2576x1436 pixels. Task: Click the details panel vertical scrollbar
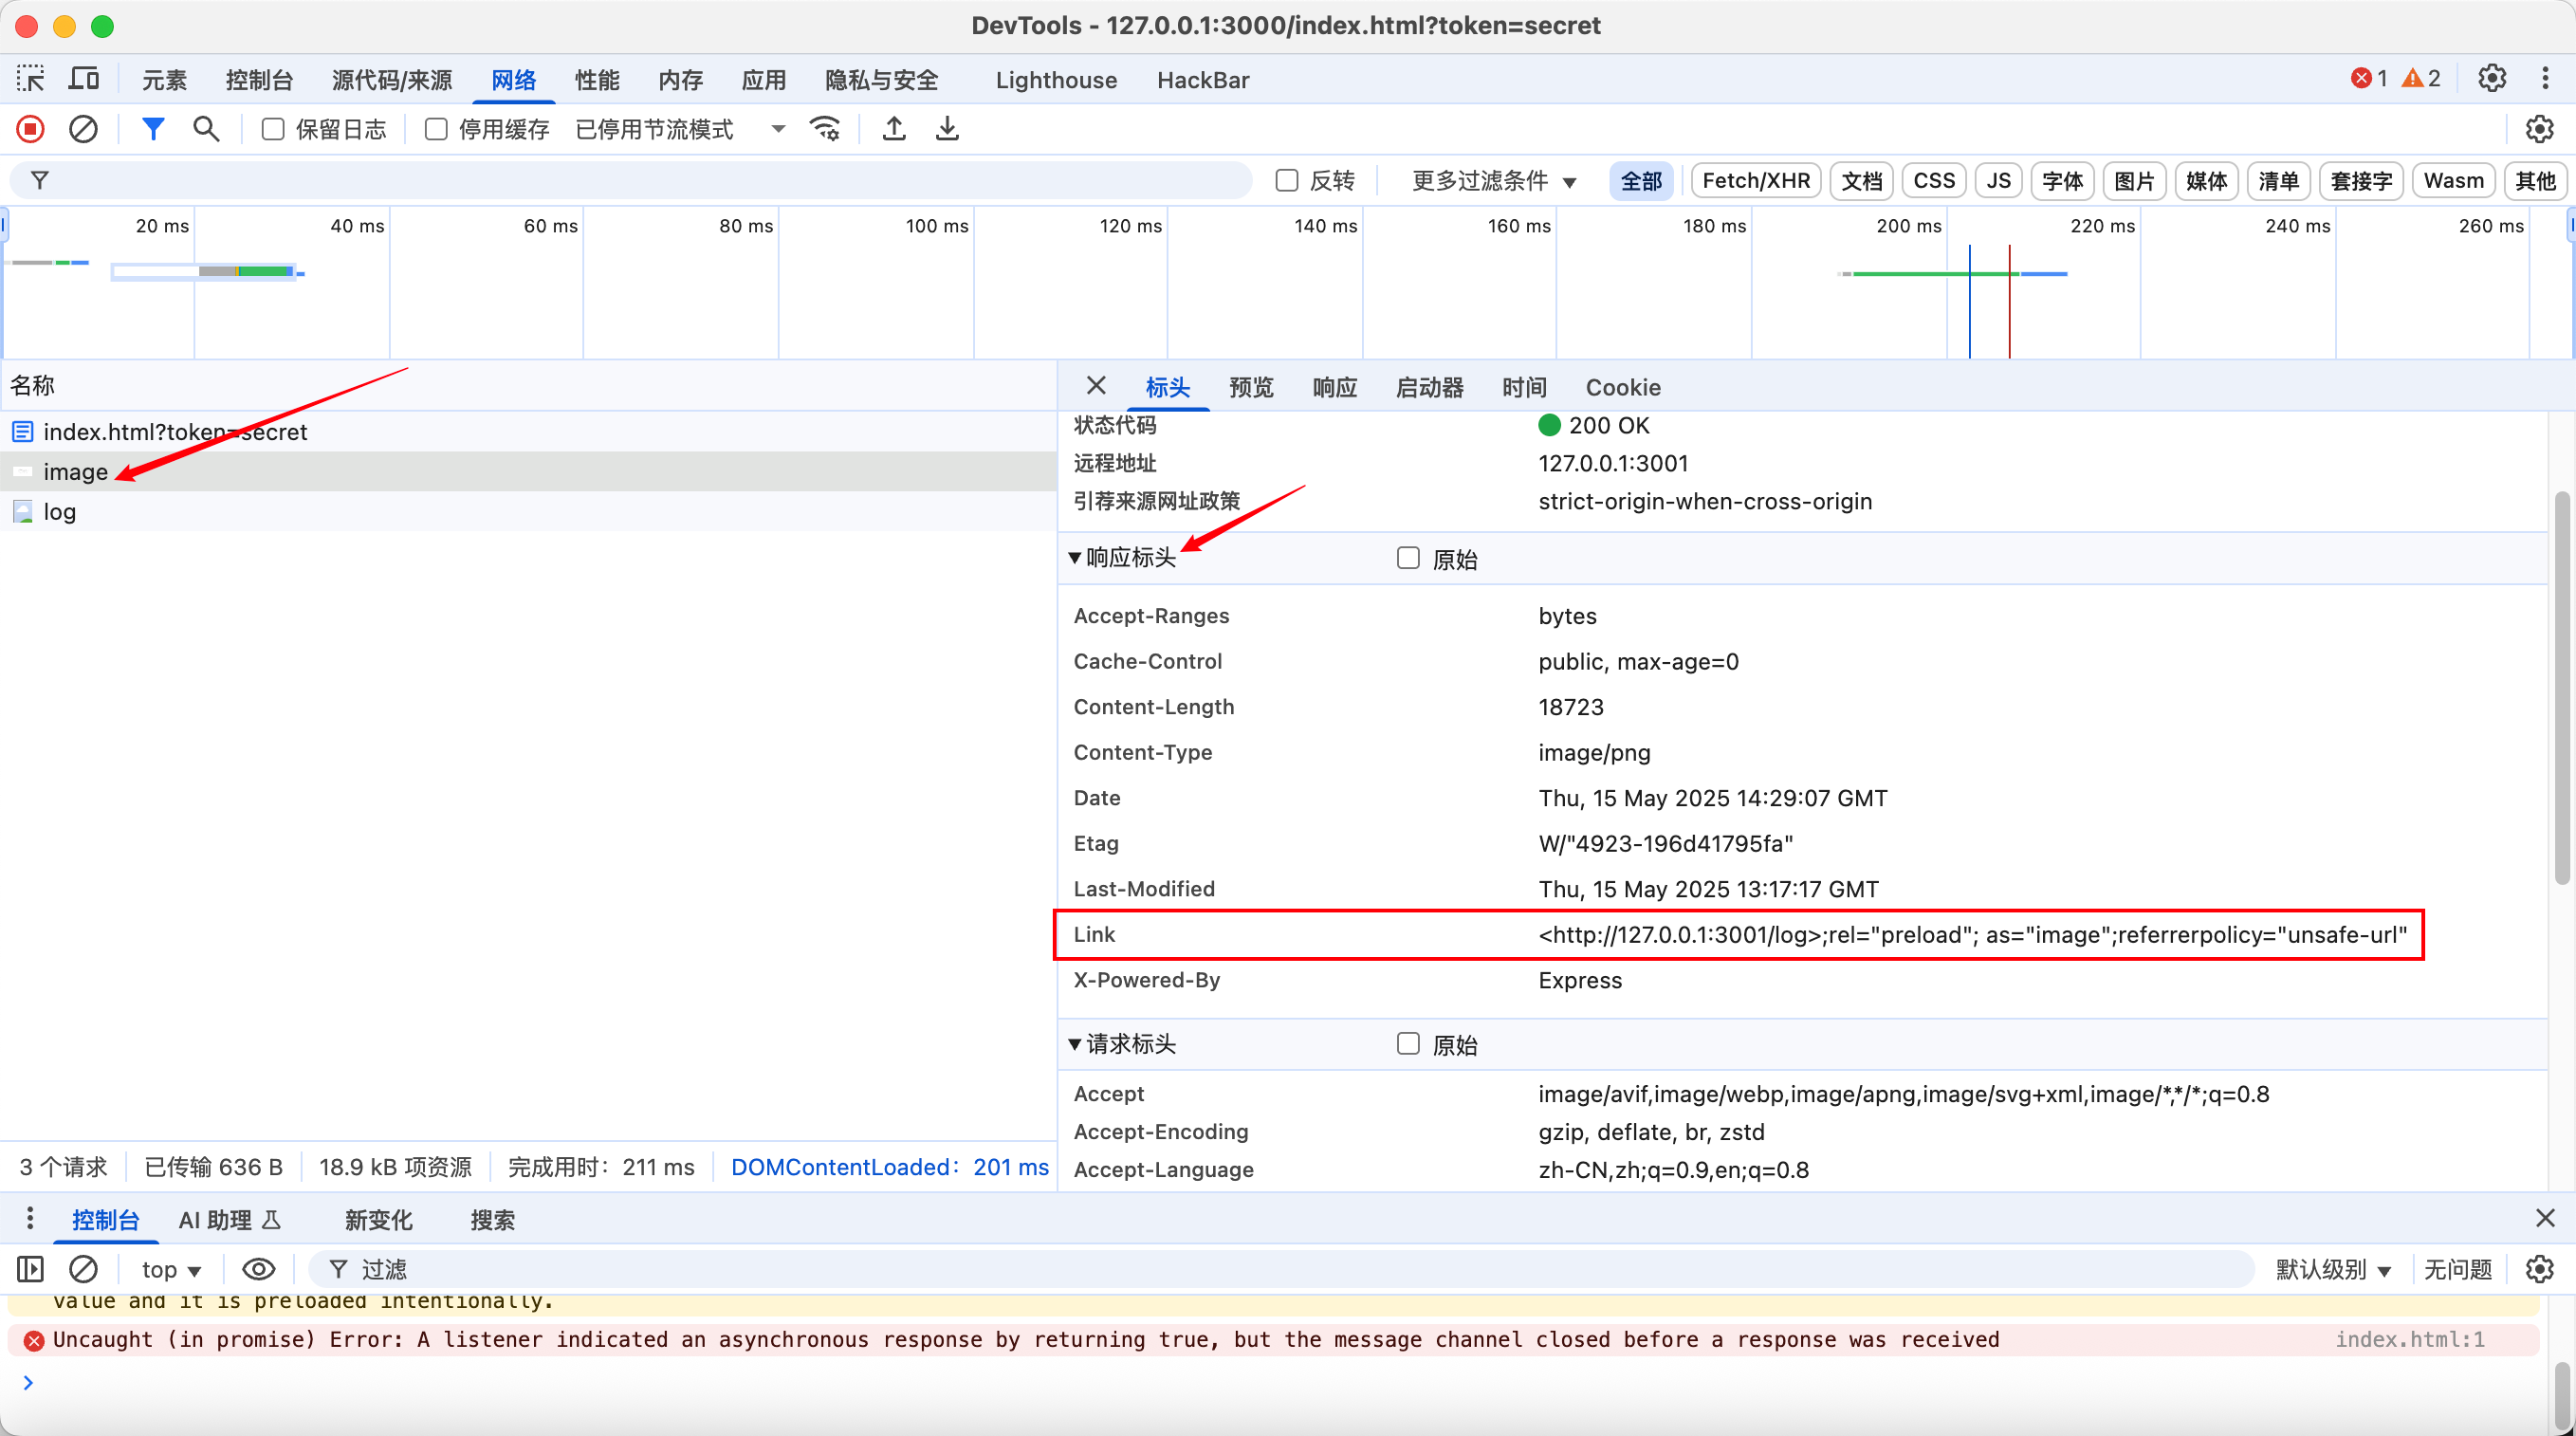point(2564,690)
